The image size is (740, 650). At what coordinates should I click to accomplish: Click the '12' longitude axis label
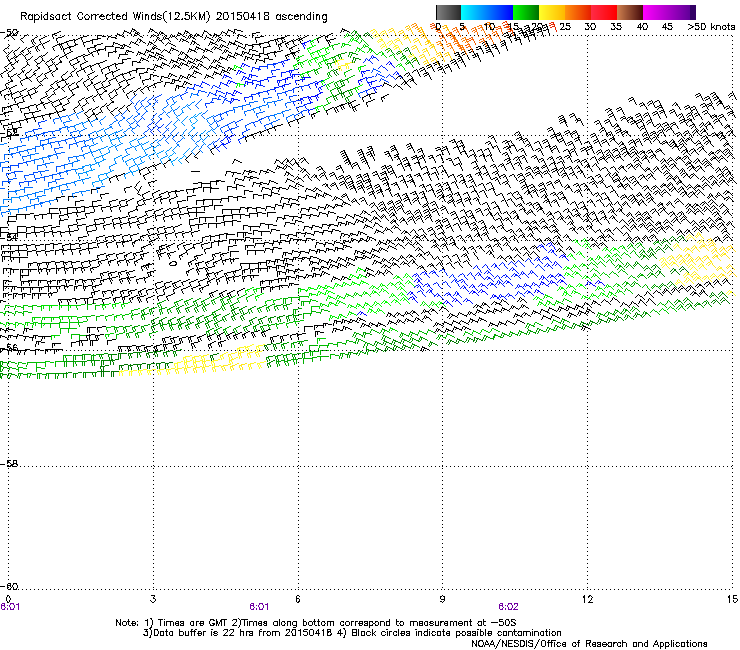(587, 599)
